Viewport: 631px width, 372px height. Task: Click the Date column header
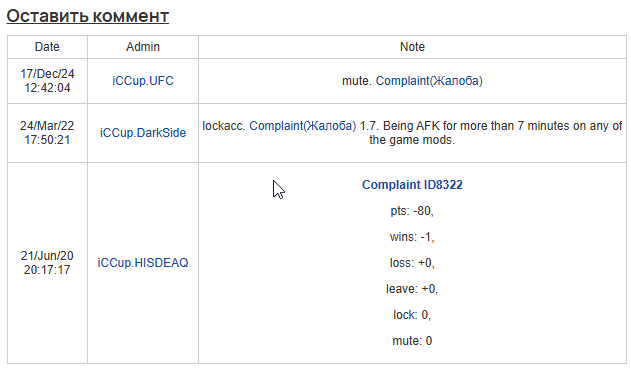click(47, 47)
